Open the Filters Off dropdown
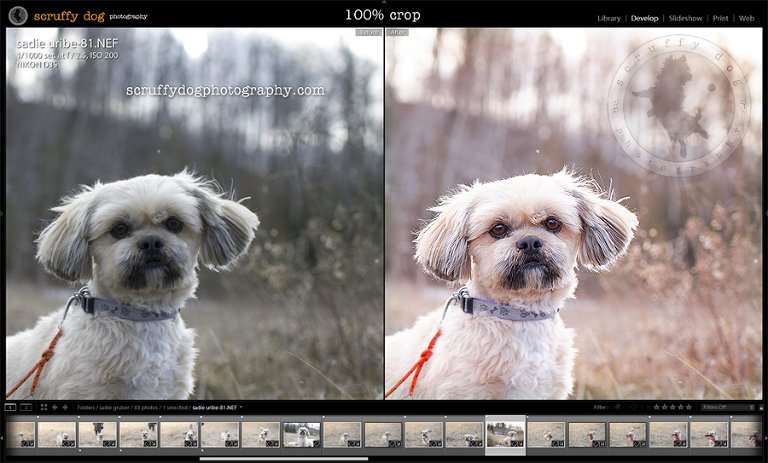Image resolution: width=768 pixels, height=463 pixels. click(727, 407)
